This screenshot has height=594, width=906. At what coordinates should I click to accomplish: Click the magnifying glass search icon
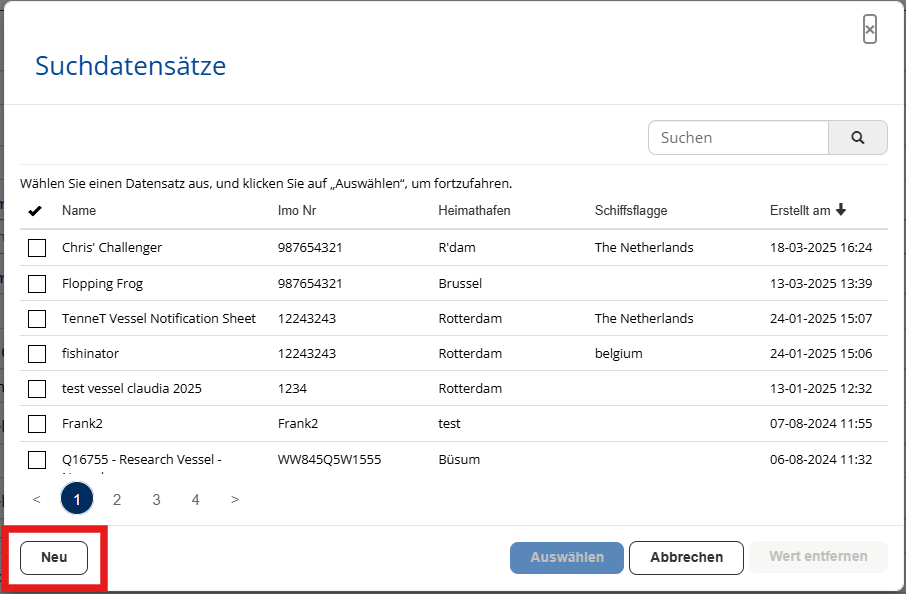[x=858, y=138]
